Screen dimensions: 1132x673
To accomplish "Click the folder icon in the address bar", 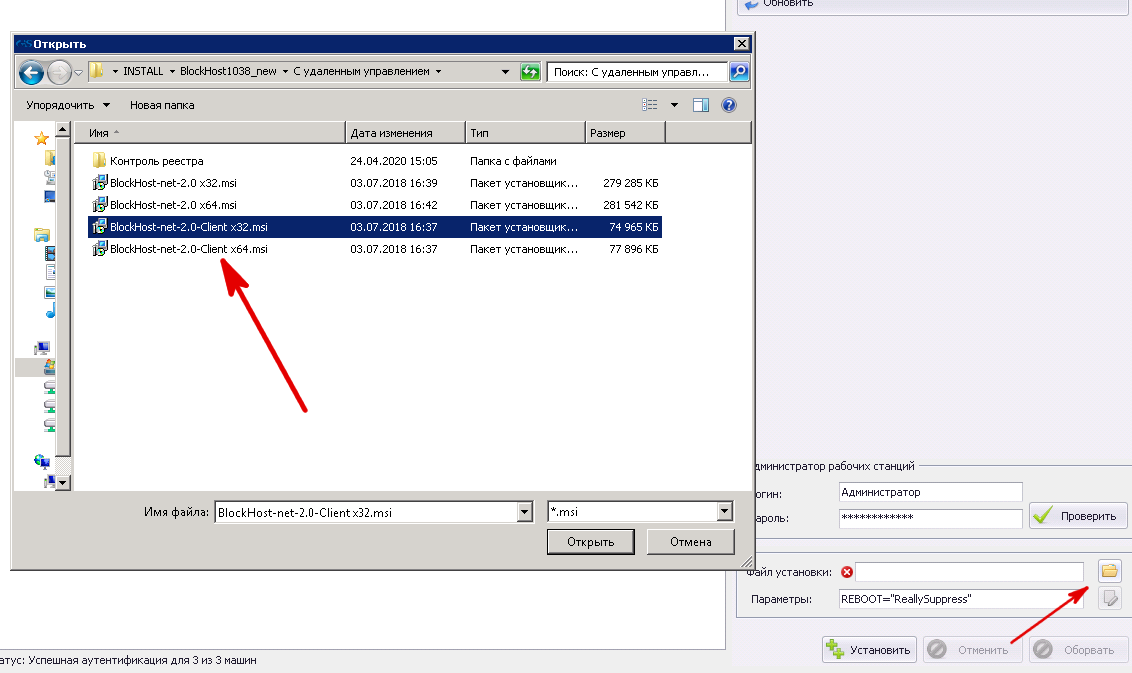I will click(x=97, y=71).
